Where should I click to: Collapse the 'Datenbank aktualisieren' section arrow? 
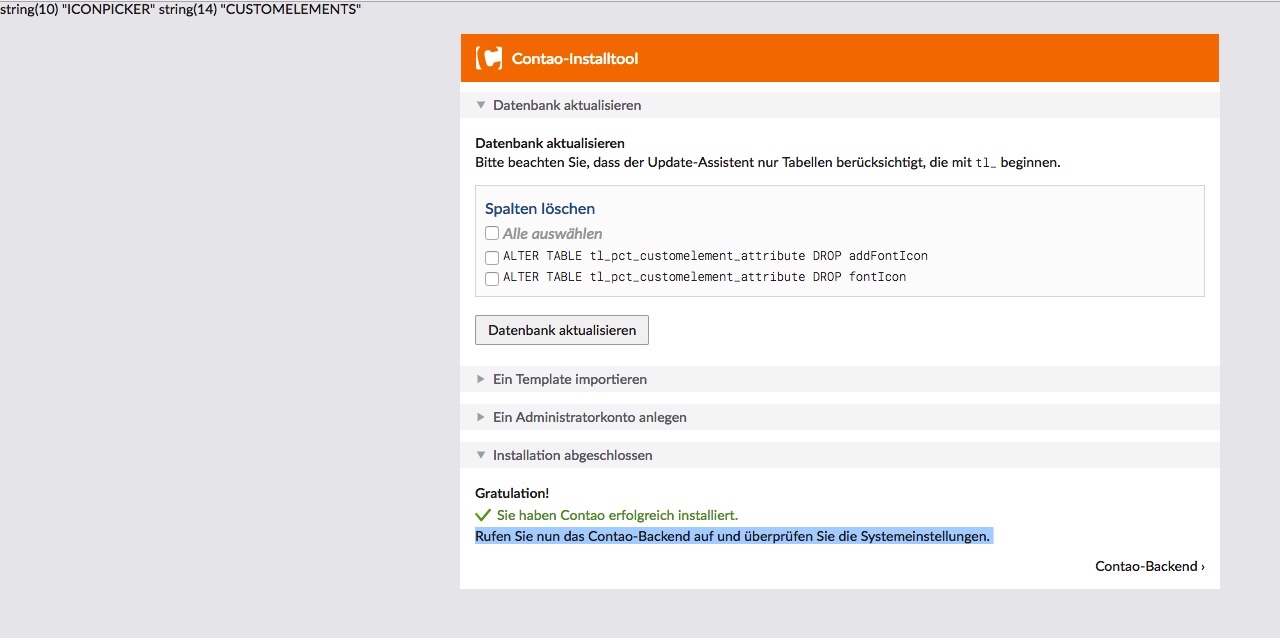(x=481, y=105)
